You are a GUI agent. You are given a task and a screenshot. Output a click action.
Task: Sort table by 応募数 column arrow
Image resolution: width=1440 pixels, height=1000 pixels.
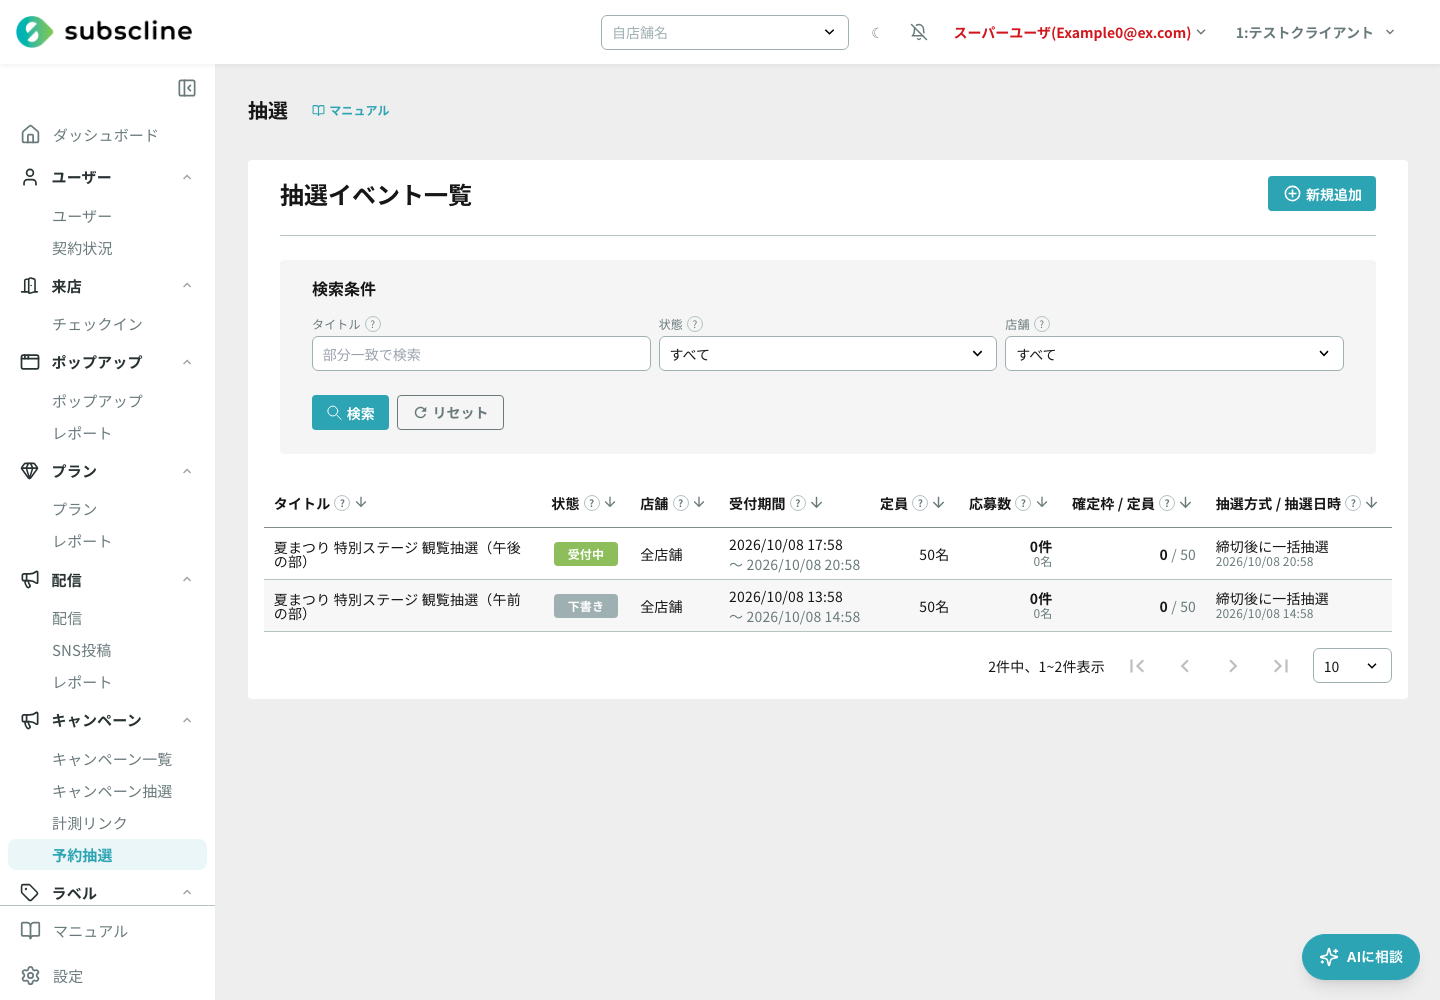coord(1042,503)
